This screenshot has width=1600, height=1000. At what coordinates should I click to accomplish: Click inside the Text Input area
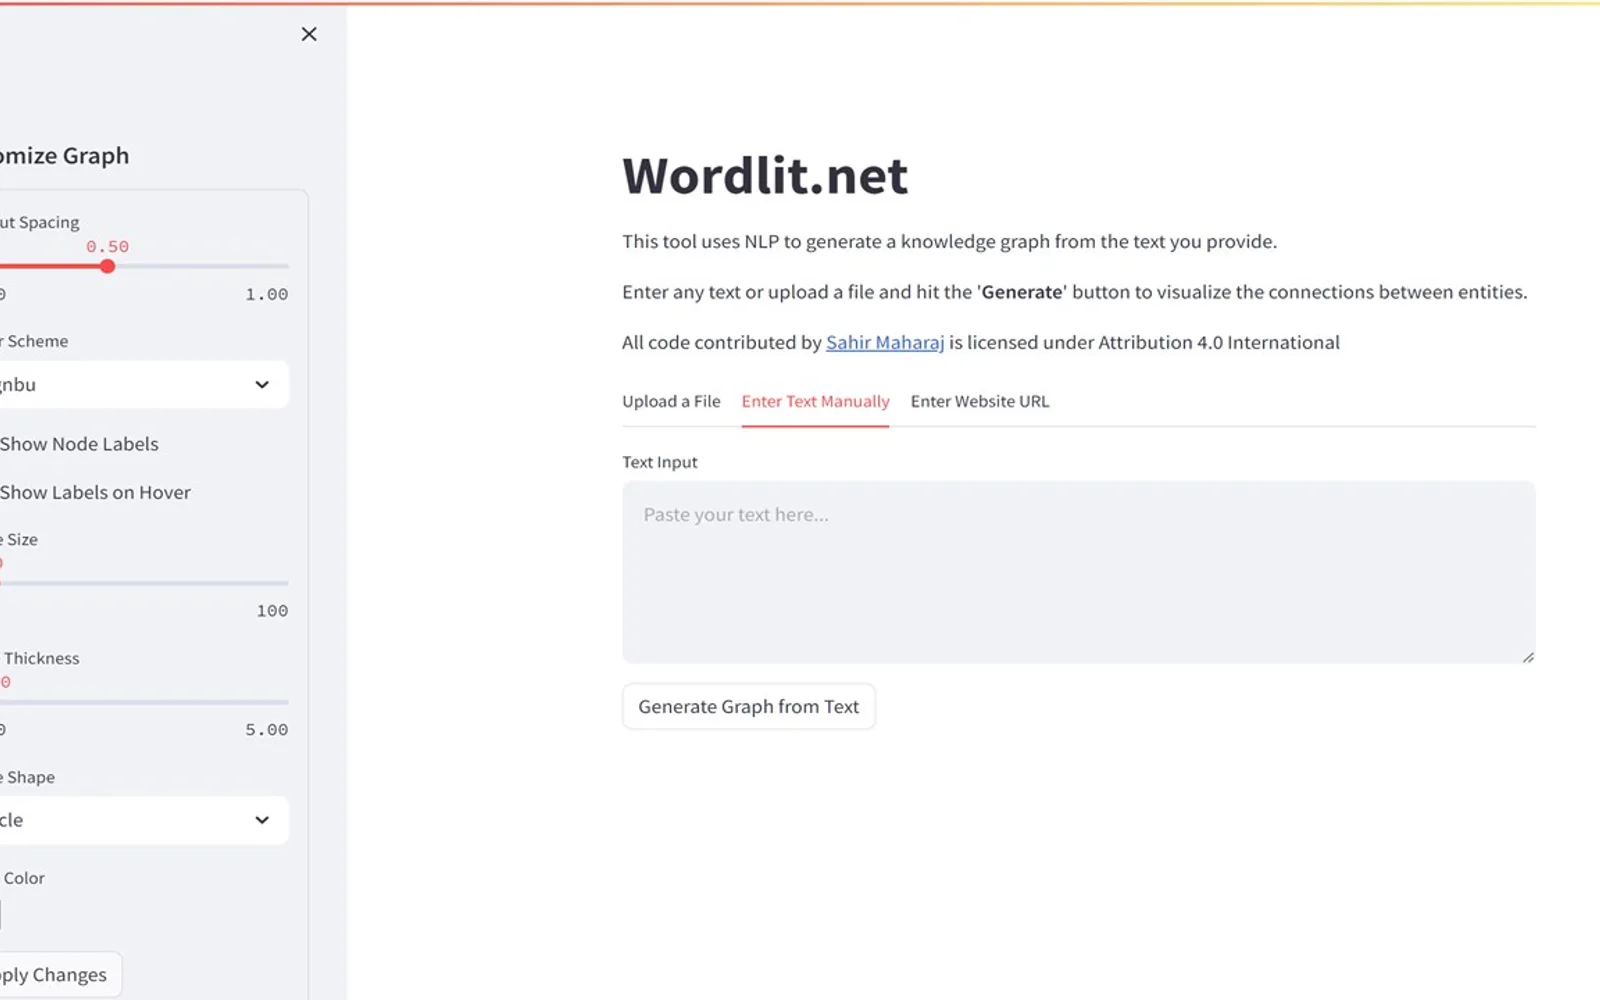coord(1078,572)
